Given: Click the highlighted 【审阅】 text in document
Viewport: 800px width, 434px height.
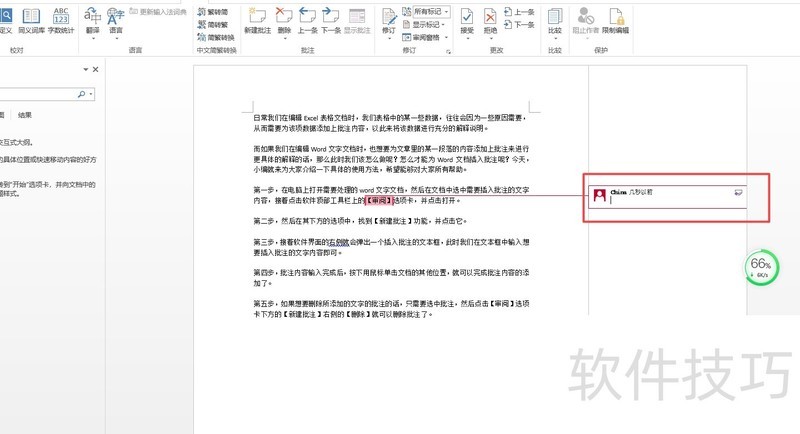Looking at the screenshot, I should coord(379,200).
